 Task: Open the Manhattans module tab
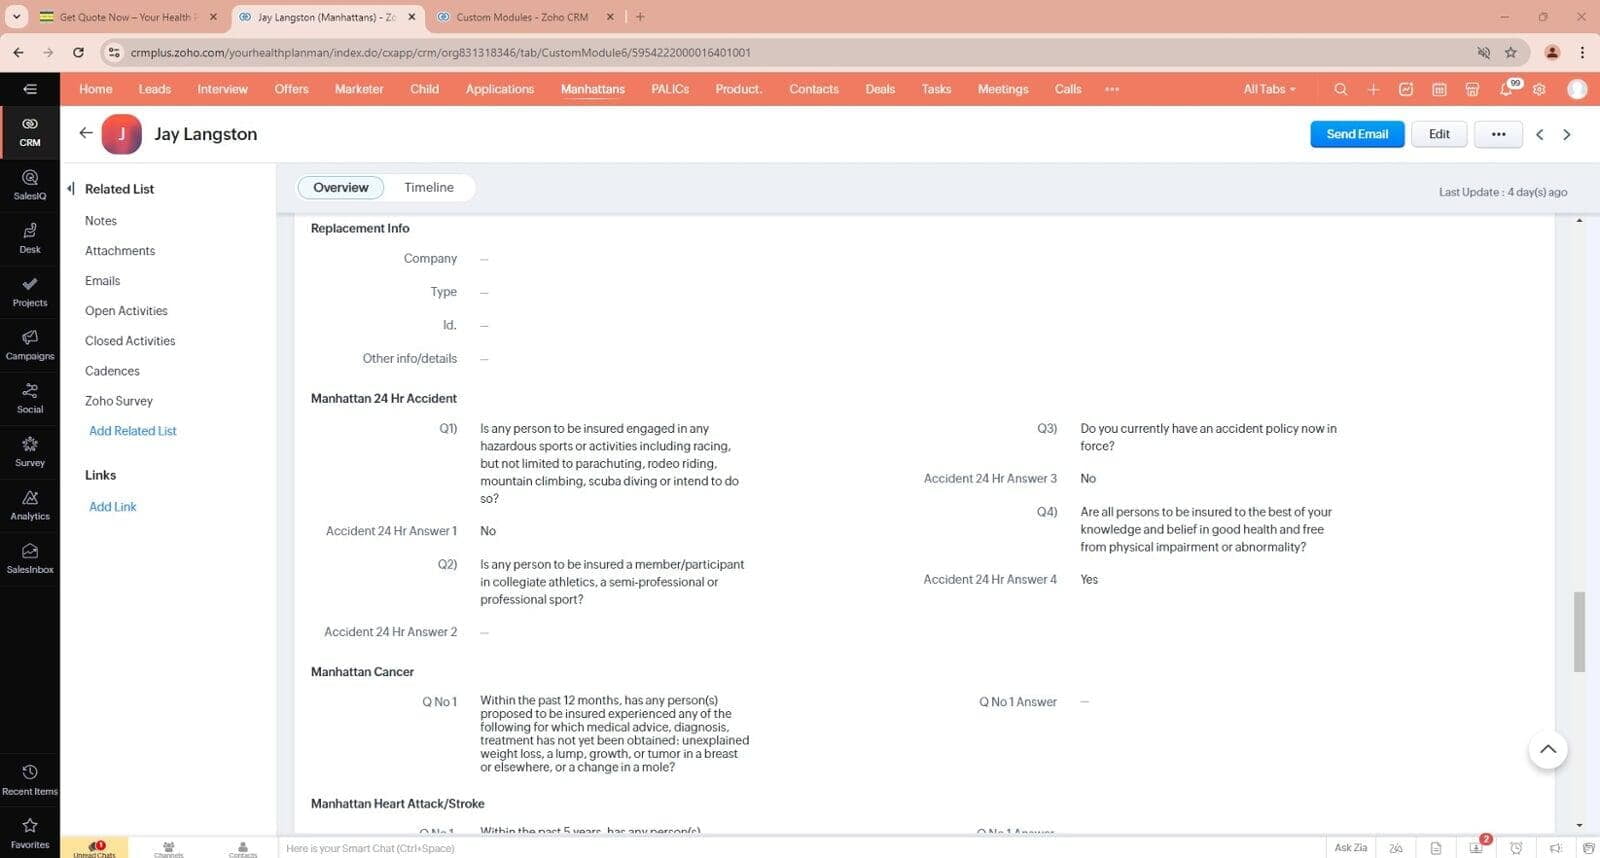click(593, 89)
